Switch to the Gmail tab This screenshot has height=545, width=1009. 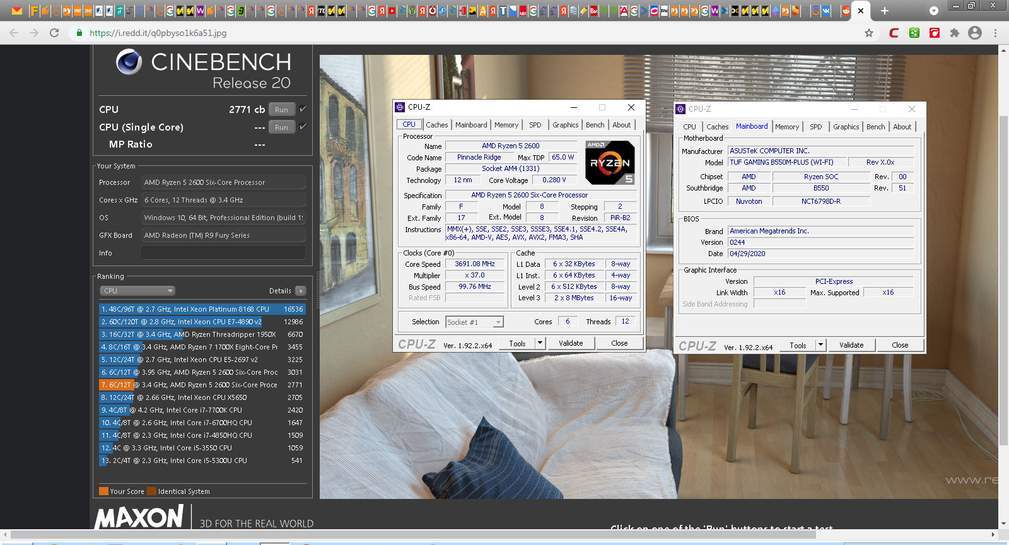pos(17,11)
